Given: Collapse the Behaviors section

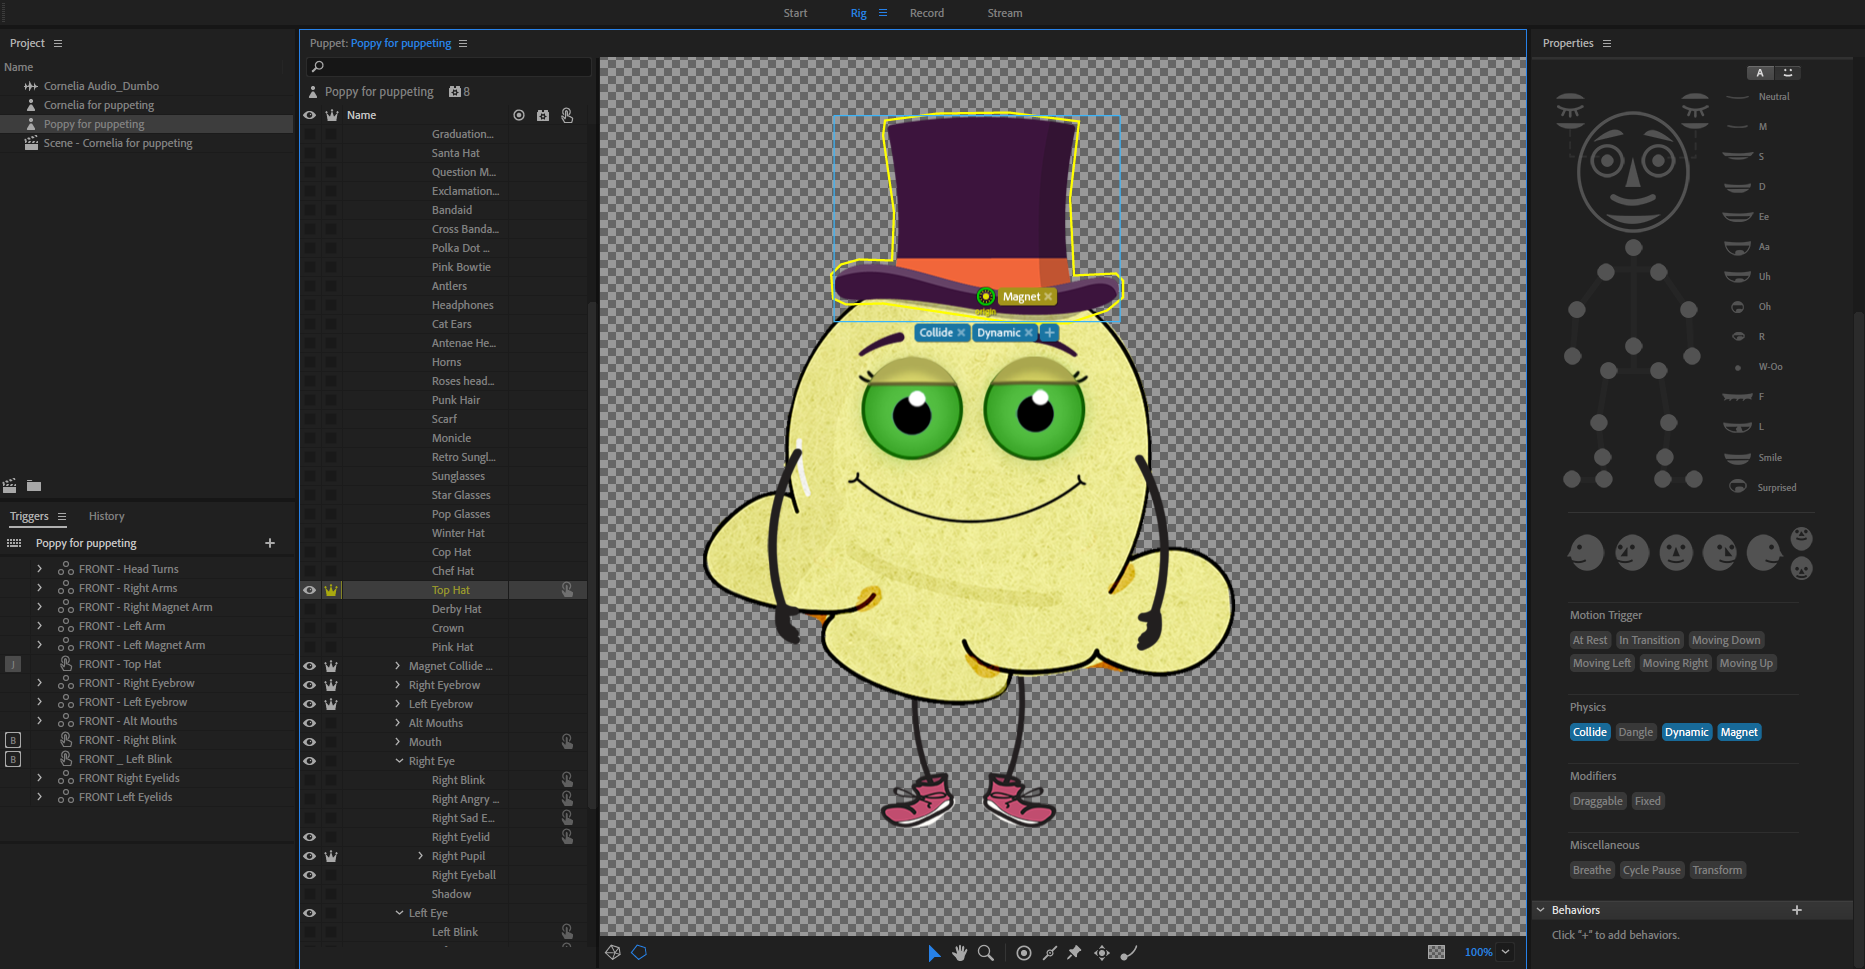Looking at the screenshot, I should coord(1541,910).
